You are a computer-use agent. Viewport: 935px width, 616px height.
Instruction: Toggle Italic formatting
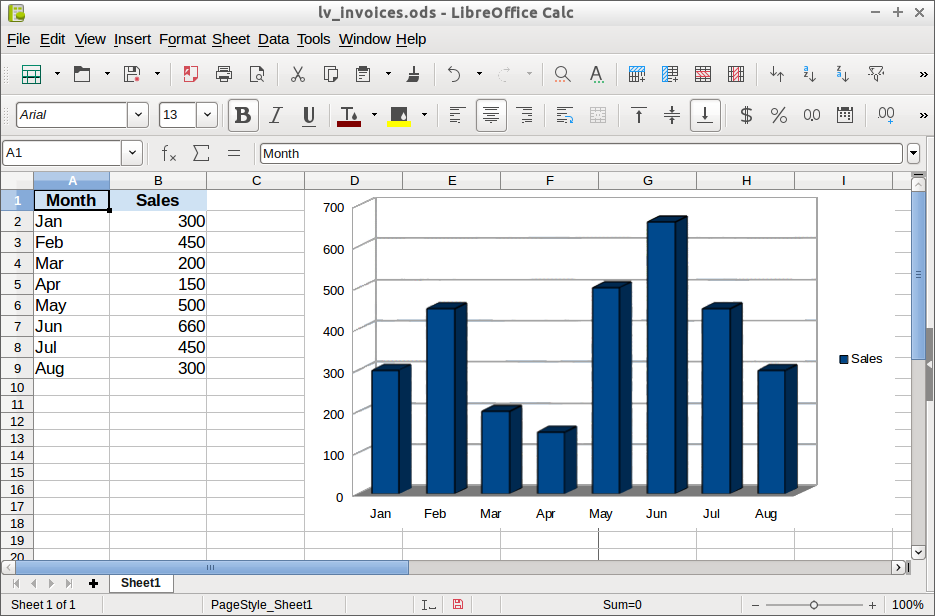276,115
